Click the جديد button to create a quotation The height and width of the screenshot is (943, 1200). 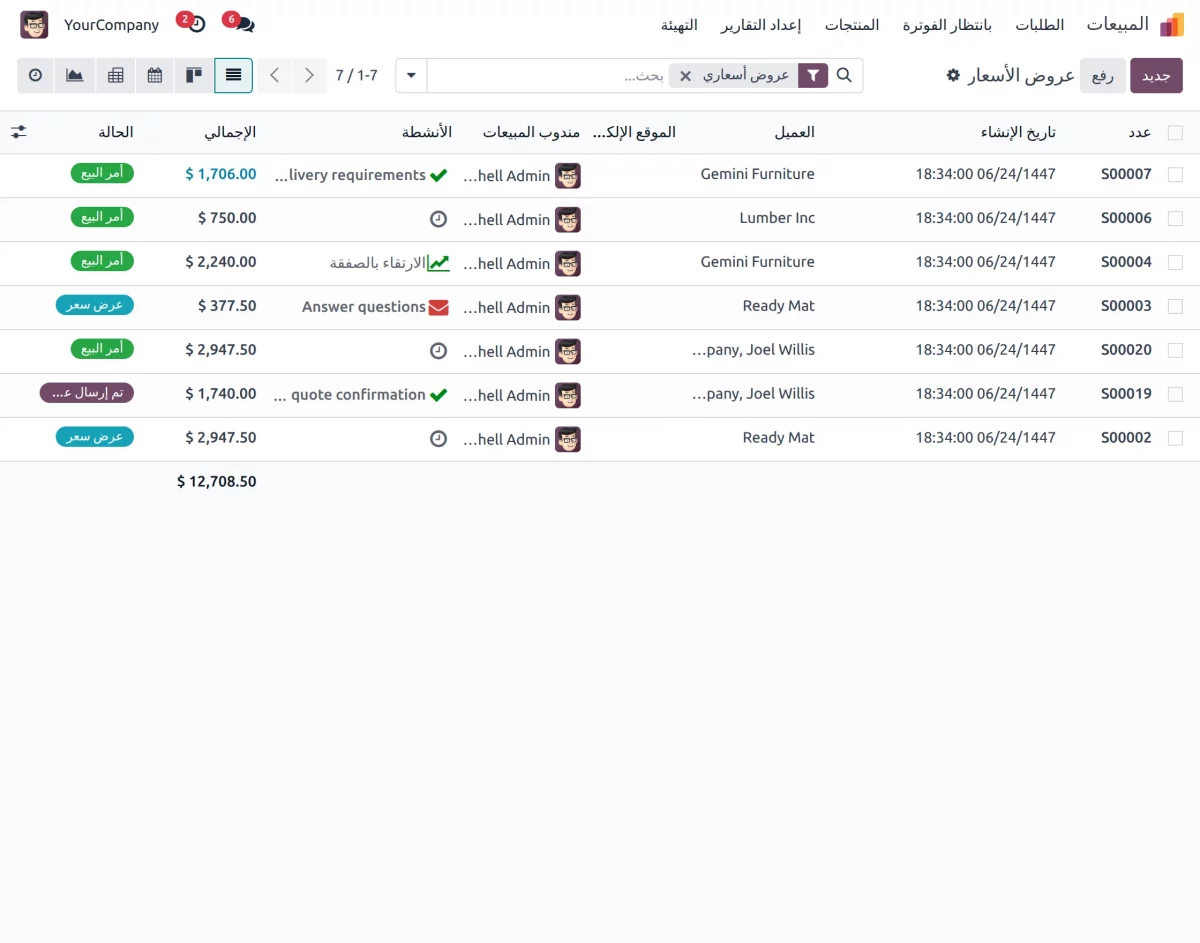coord(1156,75)
